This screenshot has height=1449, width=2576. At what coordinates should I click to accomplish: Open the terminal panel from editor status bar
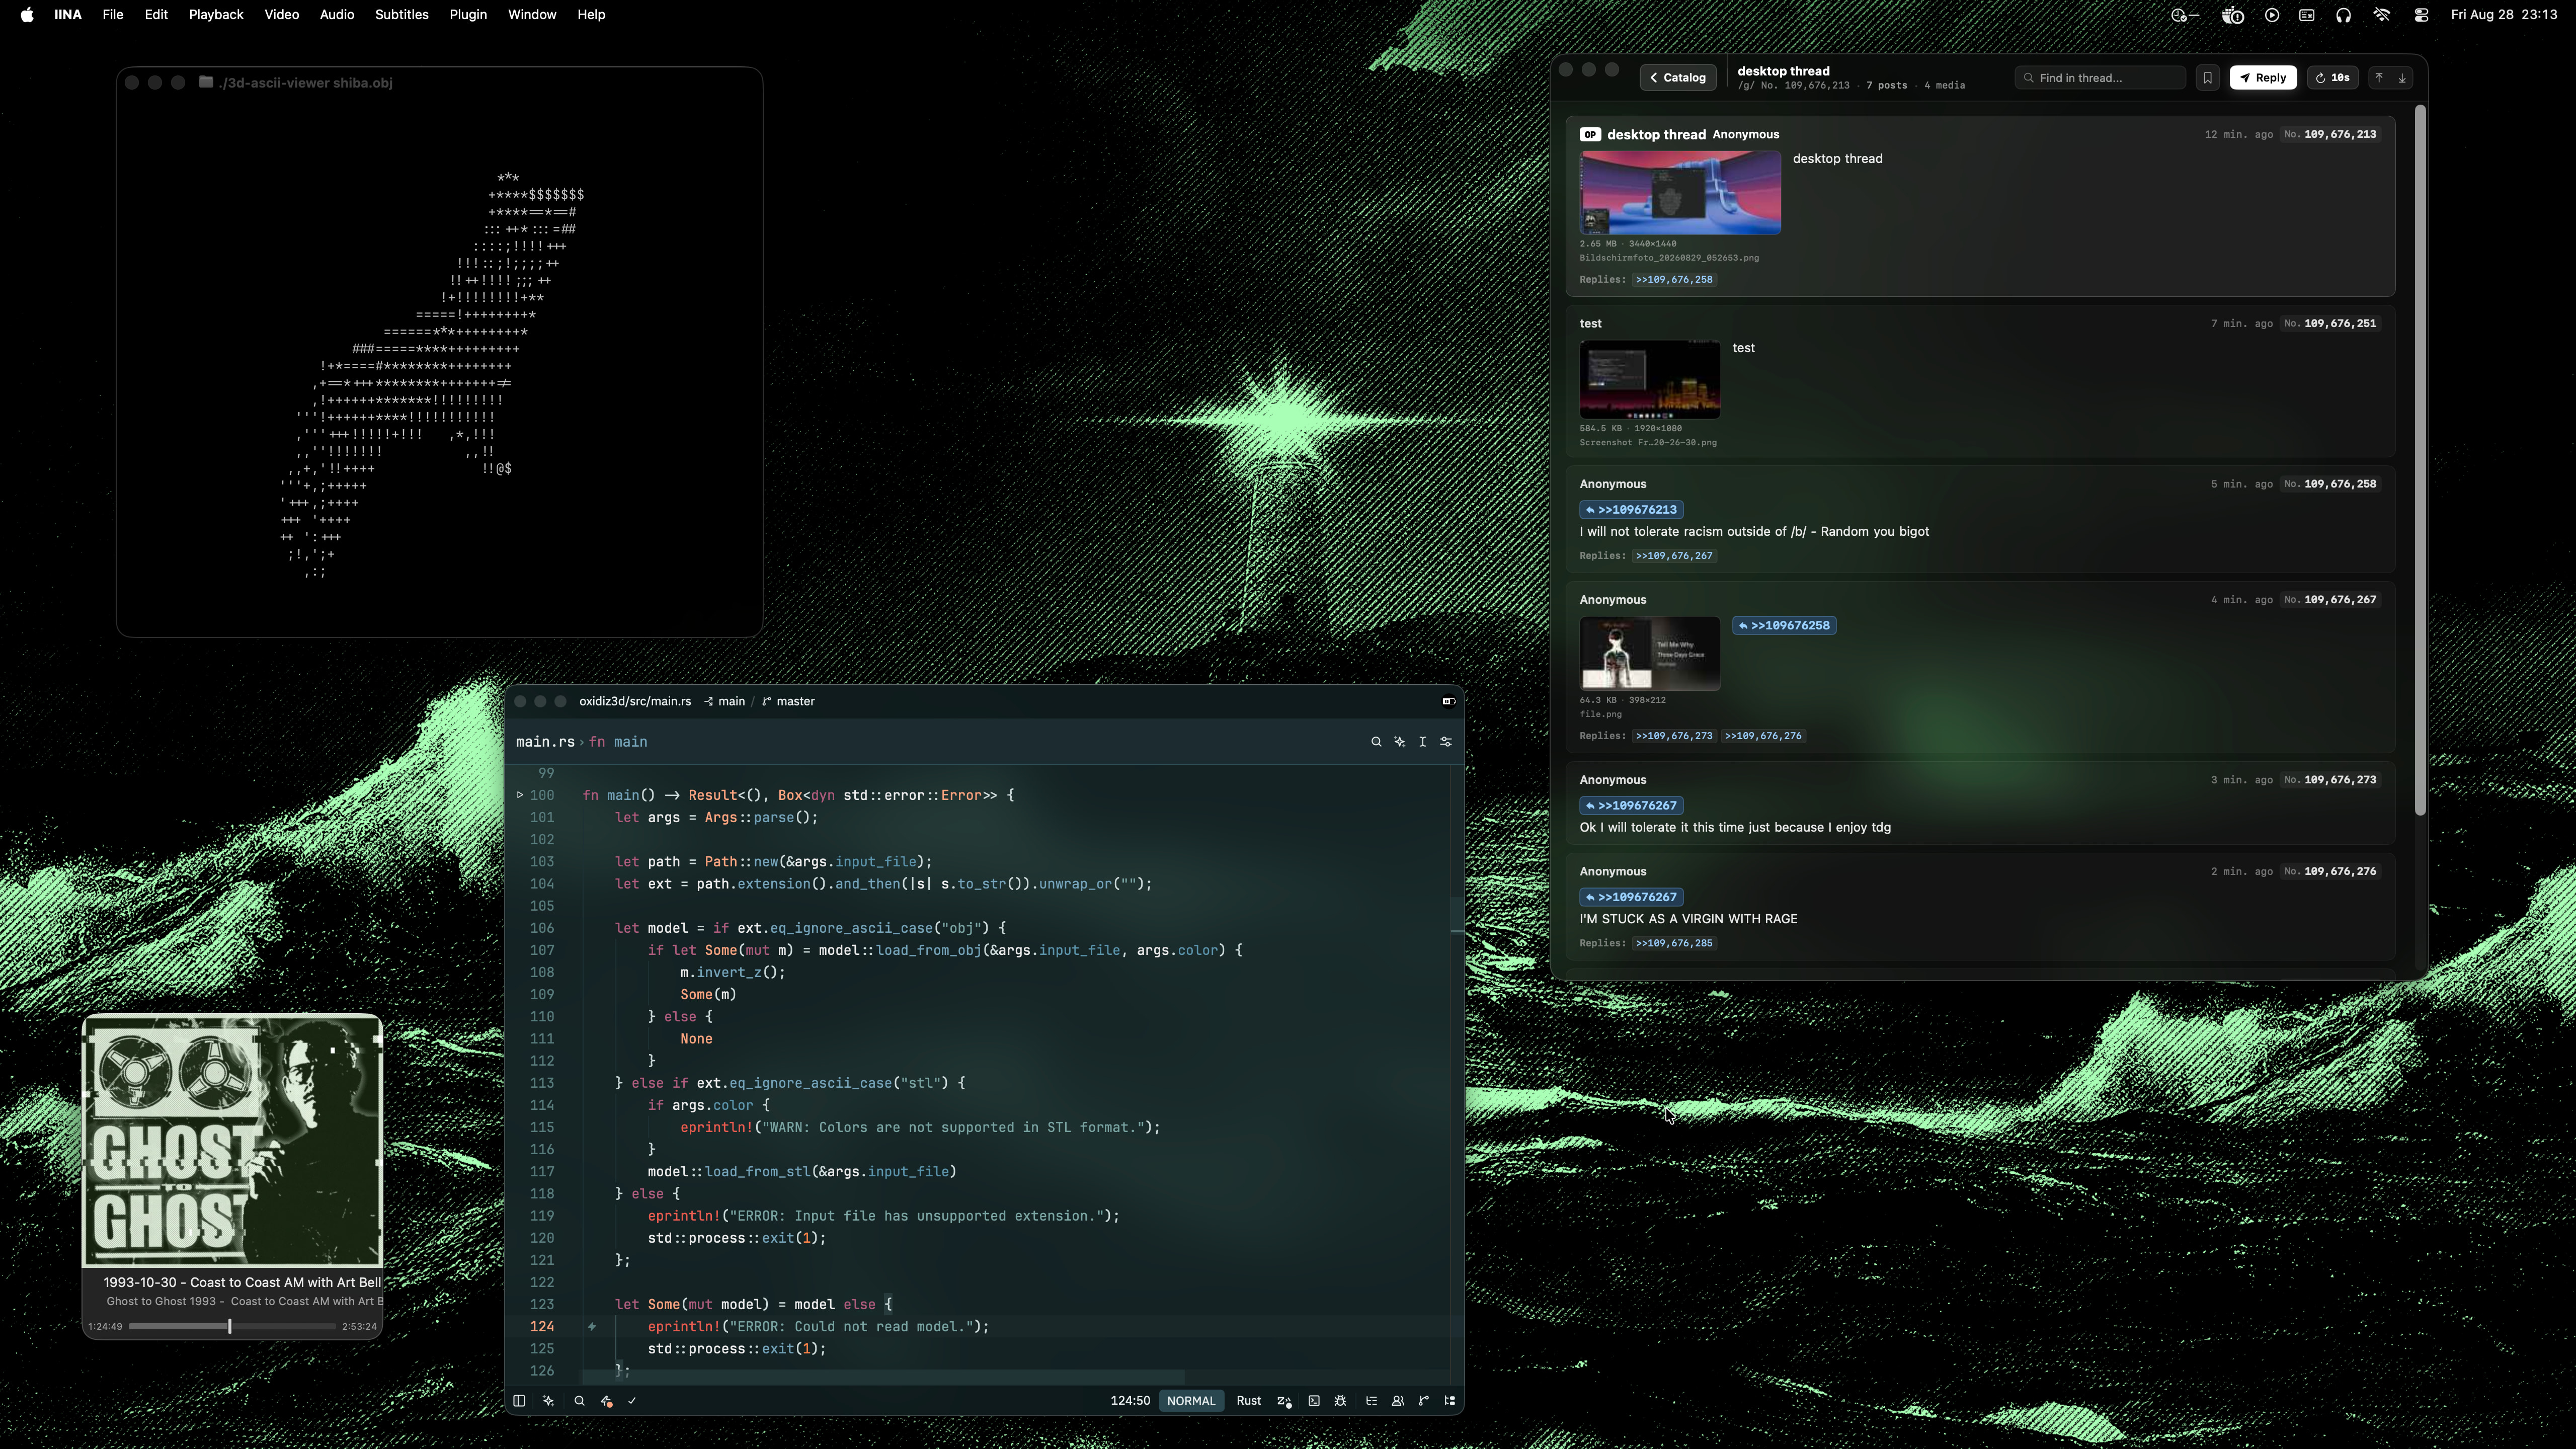pos(1314,1401)
